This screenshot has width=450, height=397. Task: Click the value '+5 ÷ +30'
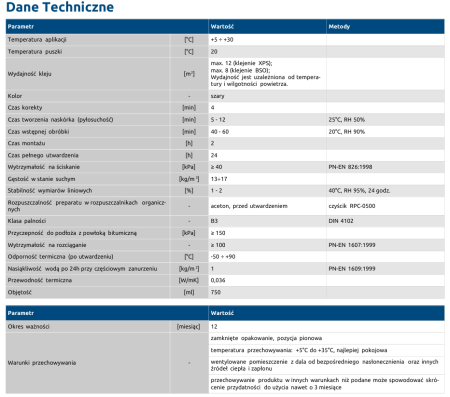pos(222,40)
